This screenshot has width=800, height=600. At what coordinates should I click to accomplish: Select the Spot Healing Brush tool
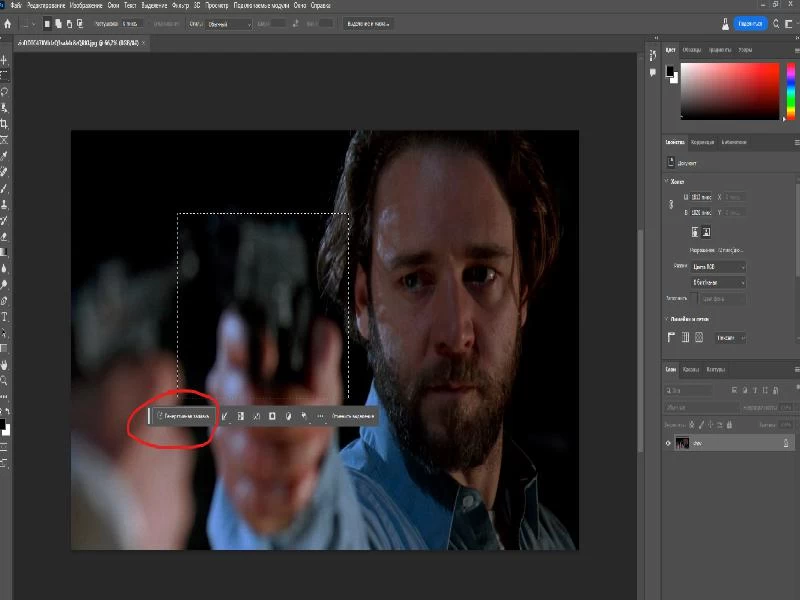click(4, 172)
